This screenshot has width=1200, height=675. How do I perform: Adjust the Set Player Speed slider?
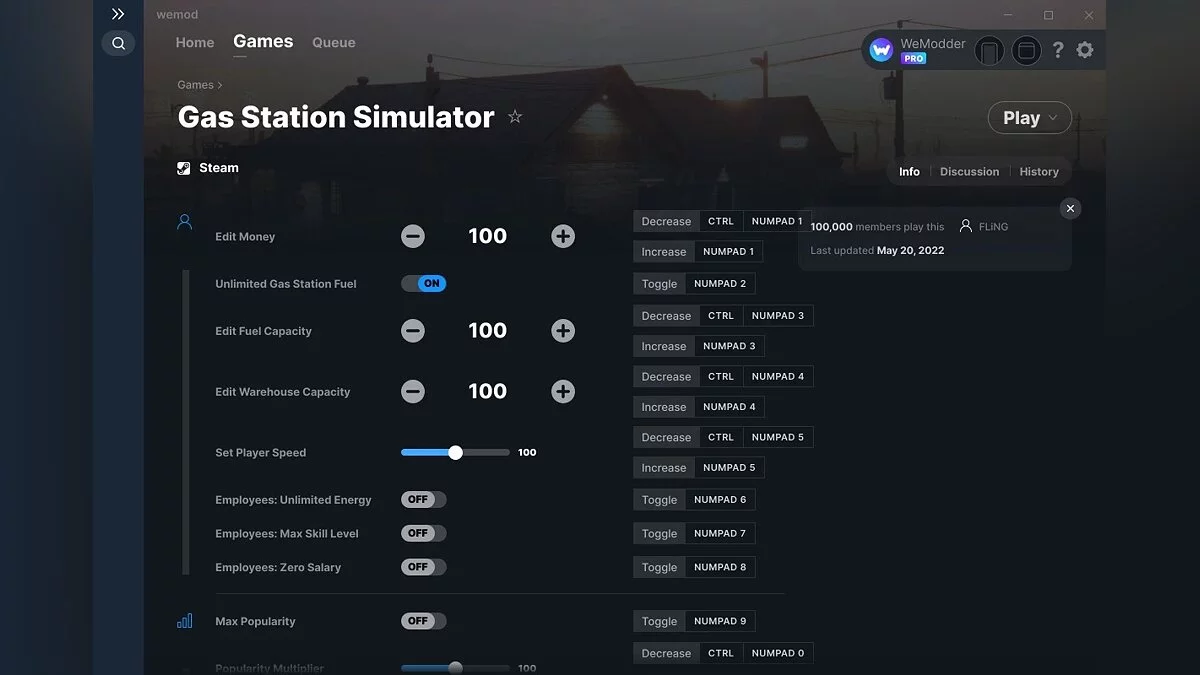pyautogui.click(x=456, y=452)
